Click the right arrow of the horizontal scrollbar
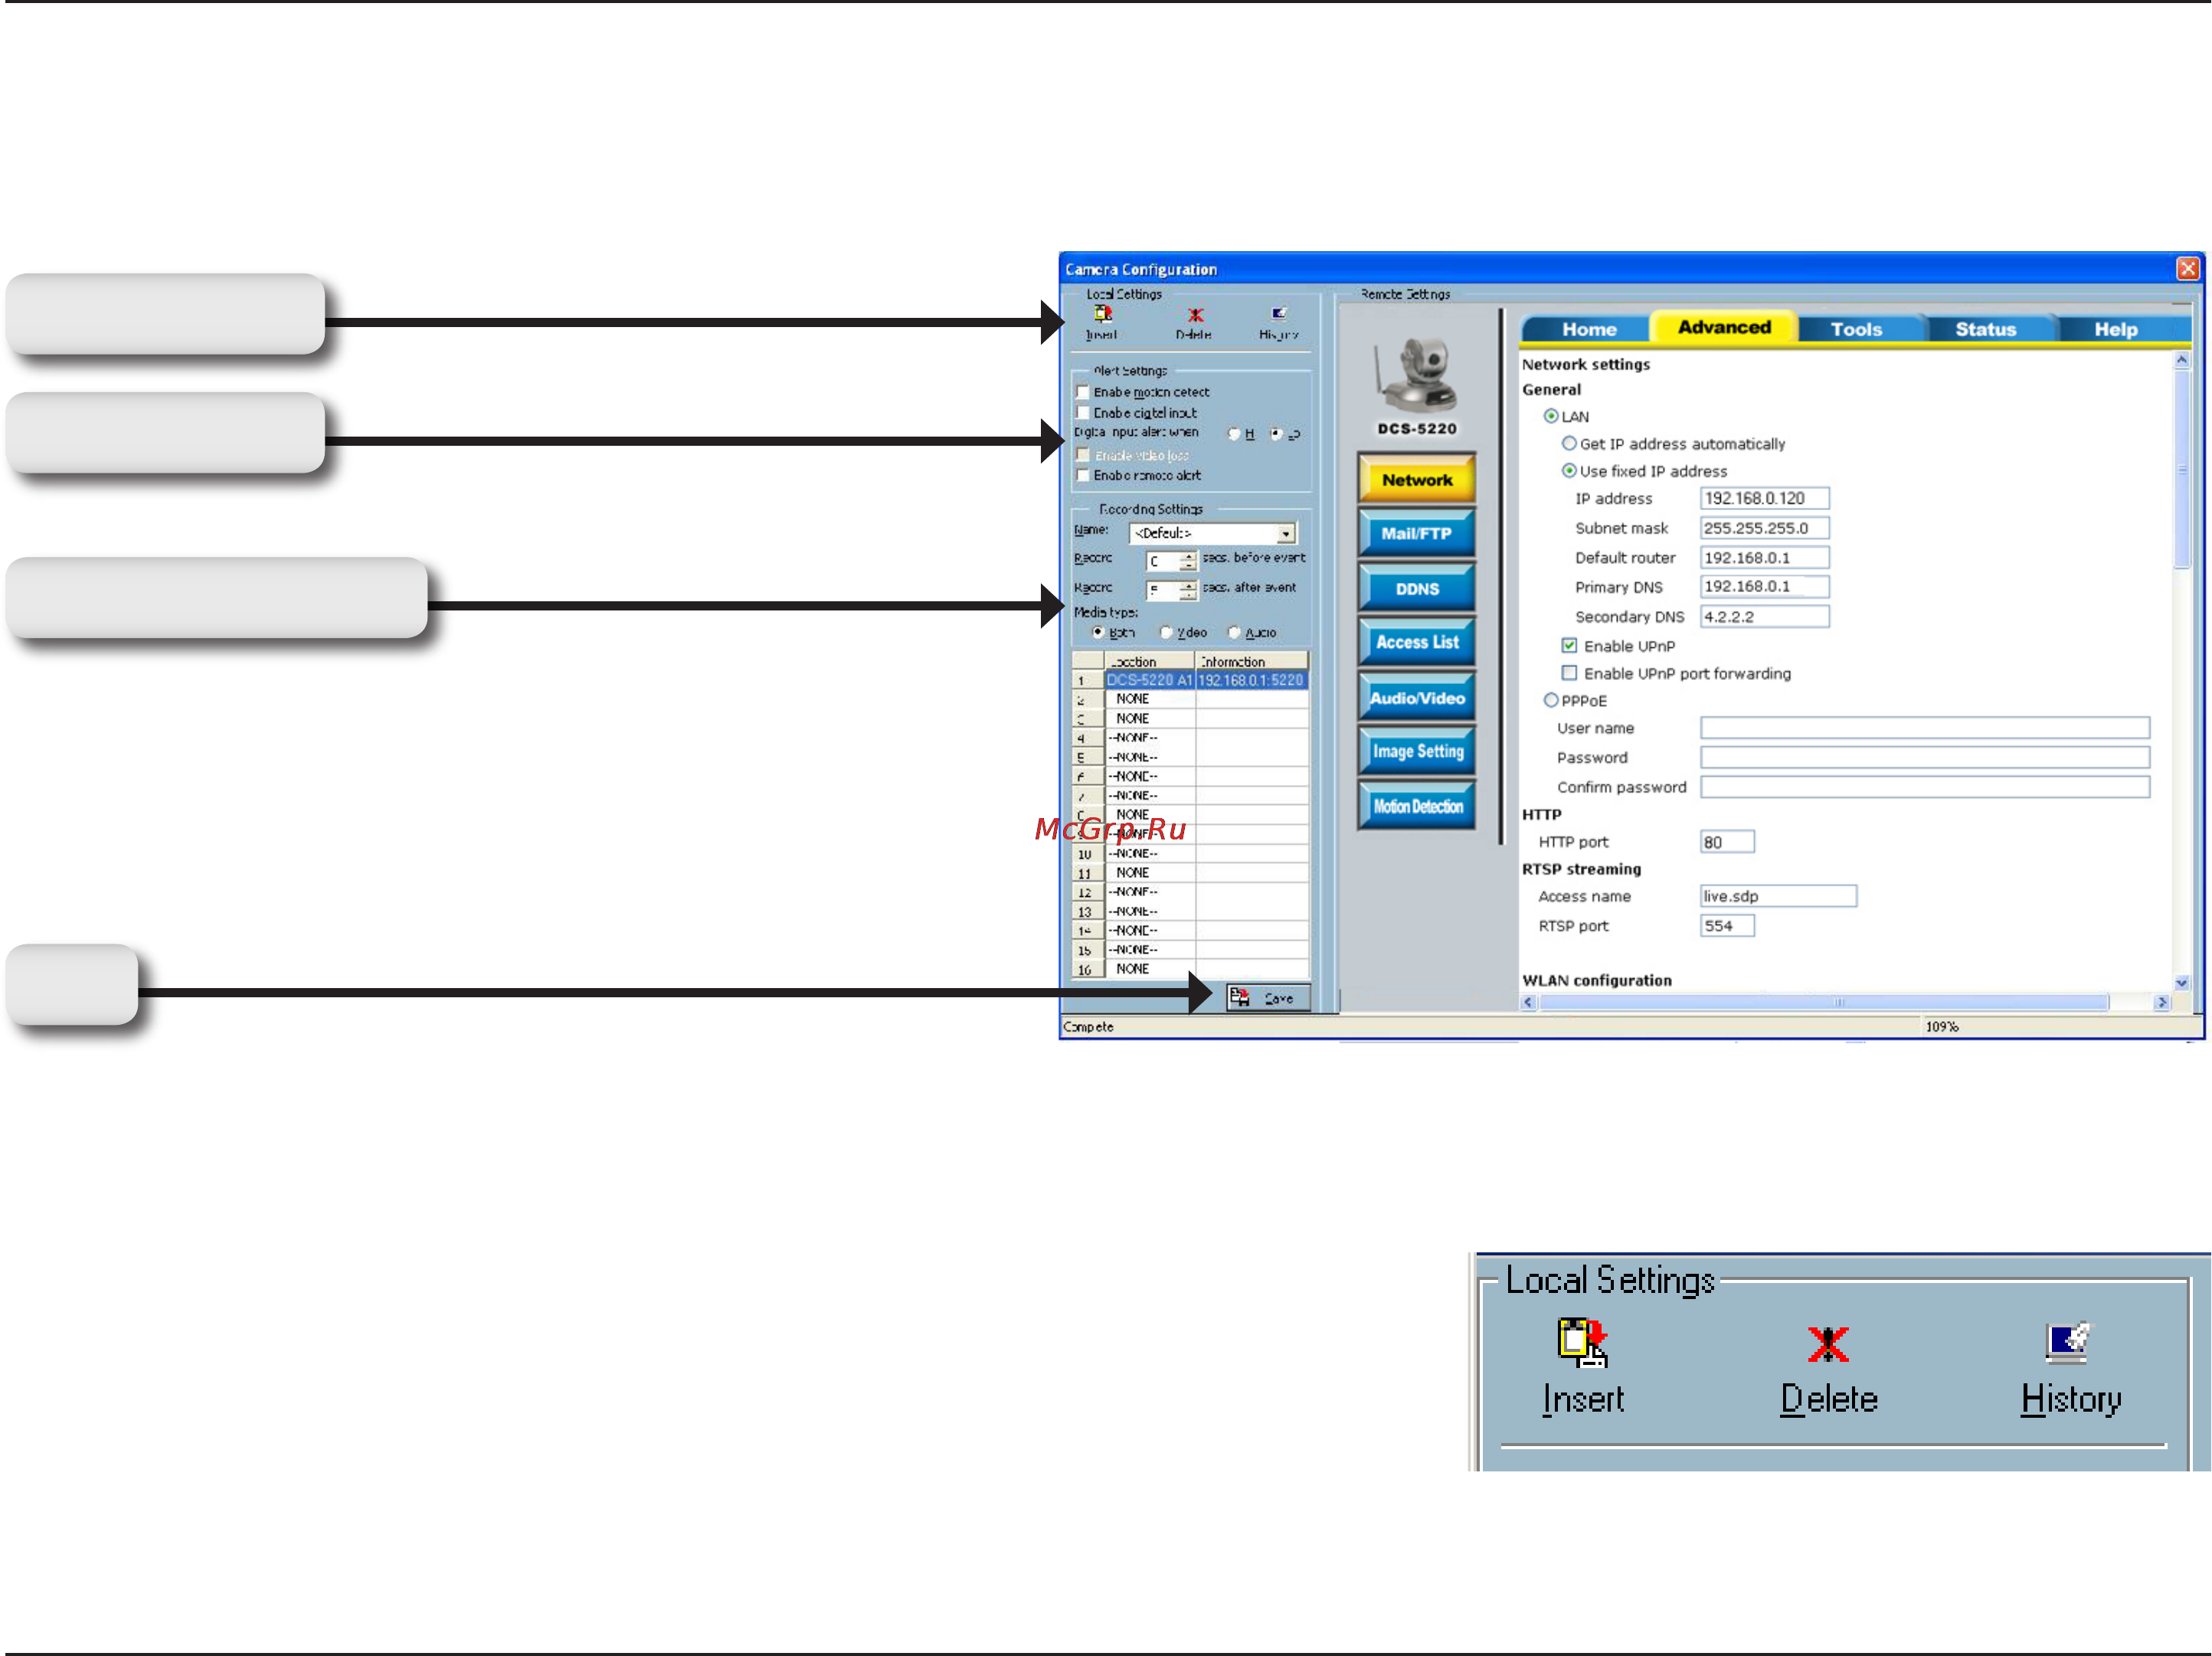 point(2162,1002)
